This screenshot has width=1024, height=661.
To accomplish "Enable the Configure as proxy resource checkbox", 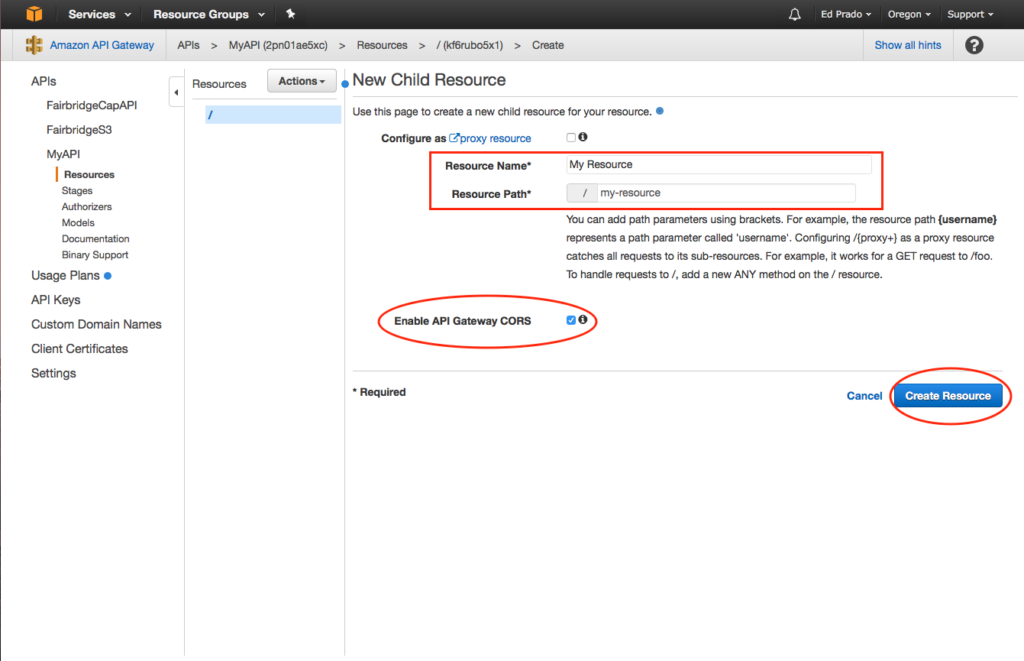I will 571,138.
